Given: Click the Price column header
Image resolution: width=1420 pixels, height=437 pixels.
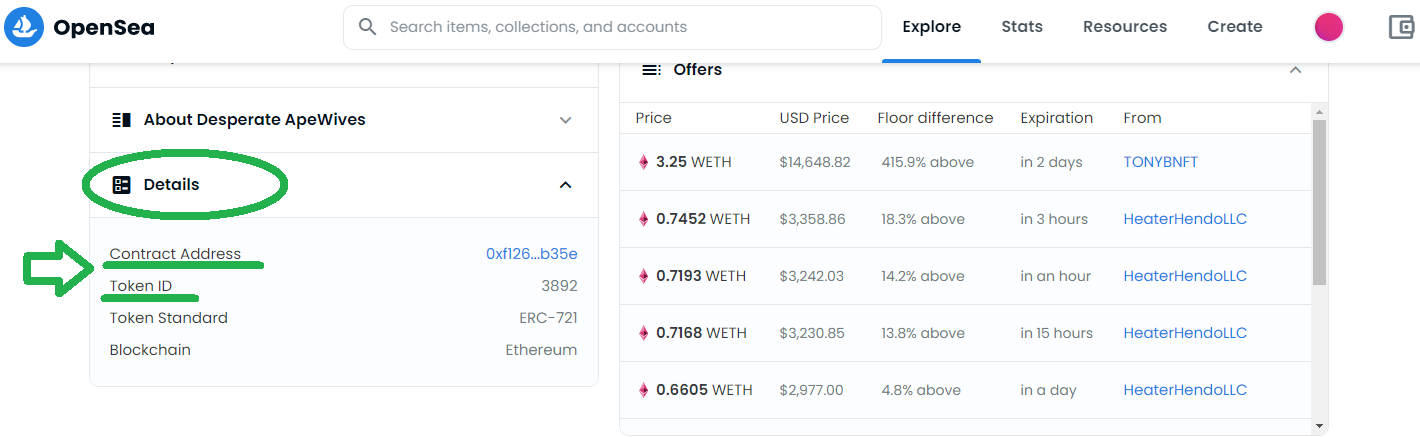Looking at the screenshot, I should click(x=654, y=118).
